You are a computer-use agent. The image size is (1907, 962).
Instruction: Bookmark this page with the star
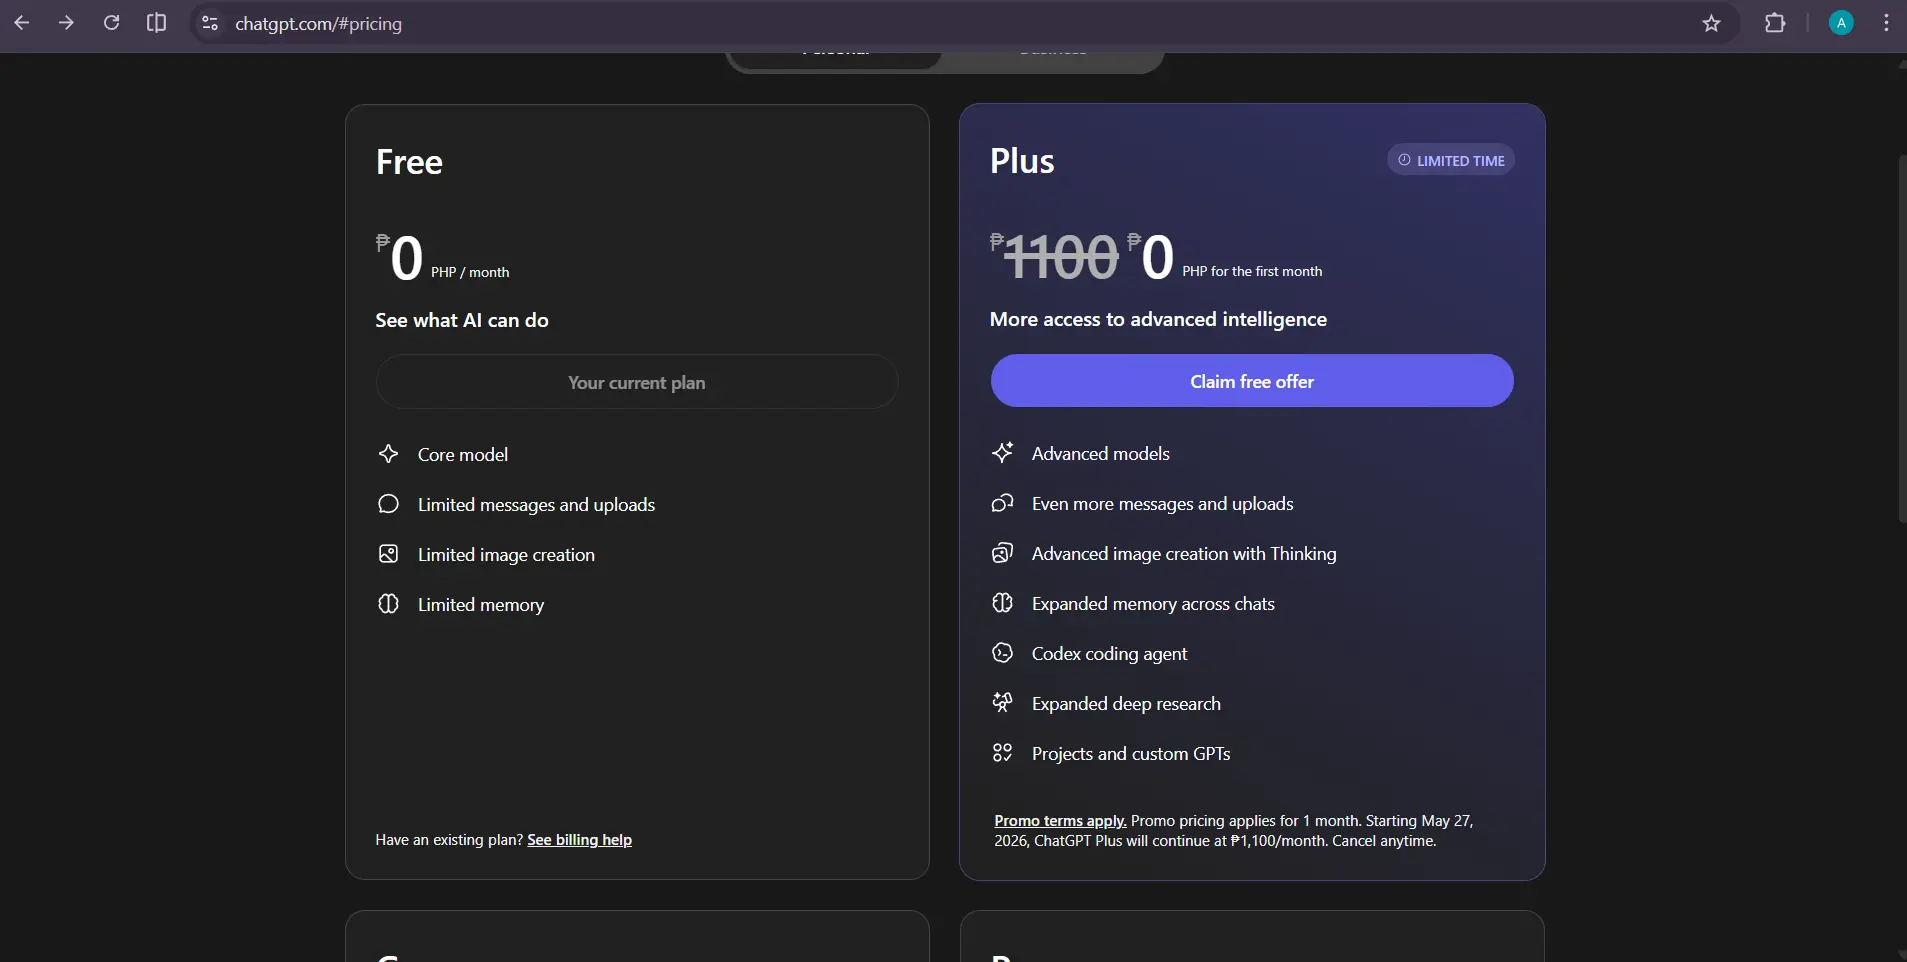(1711, 23)
